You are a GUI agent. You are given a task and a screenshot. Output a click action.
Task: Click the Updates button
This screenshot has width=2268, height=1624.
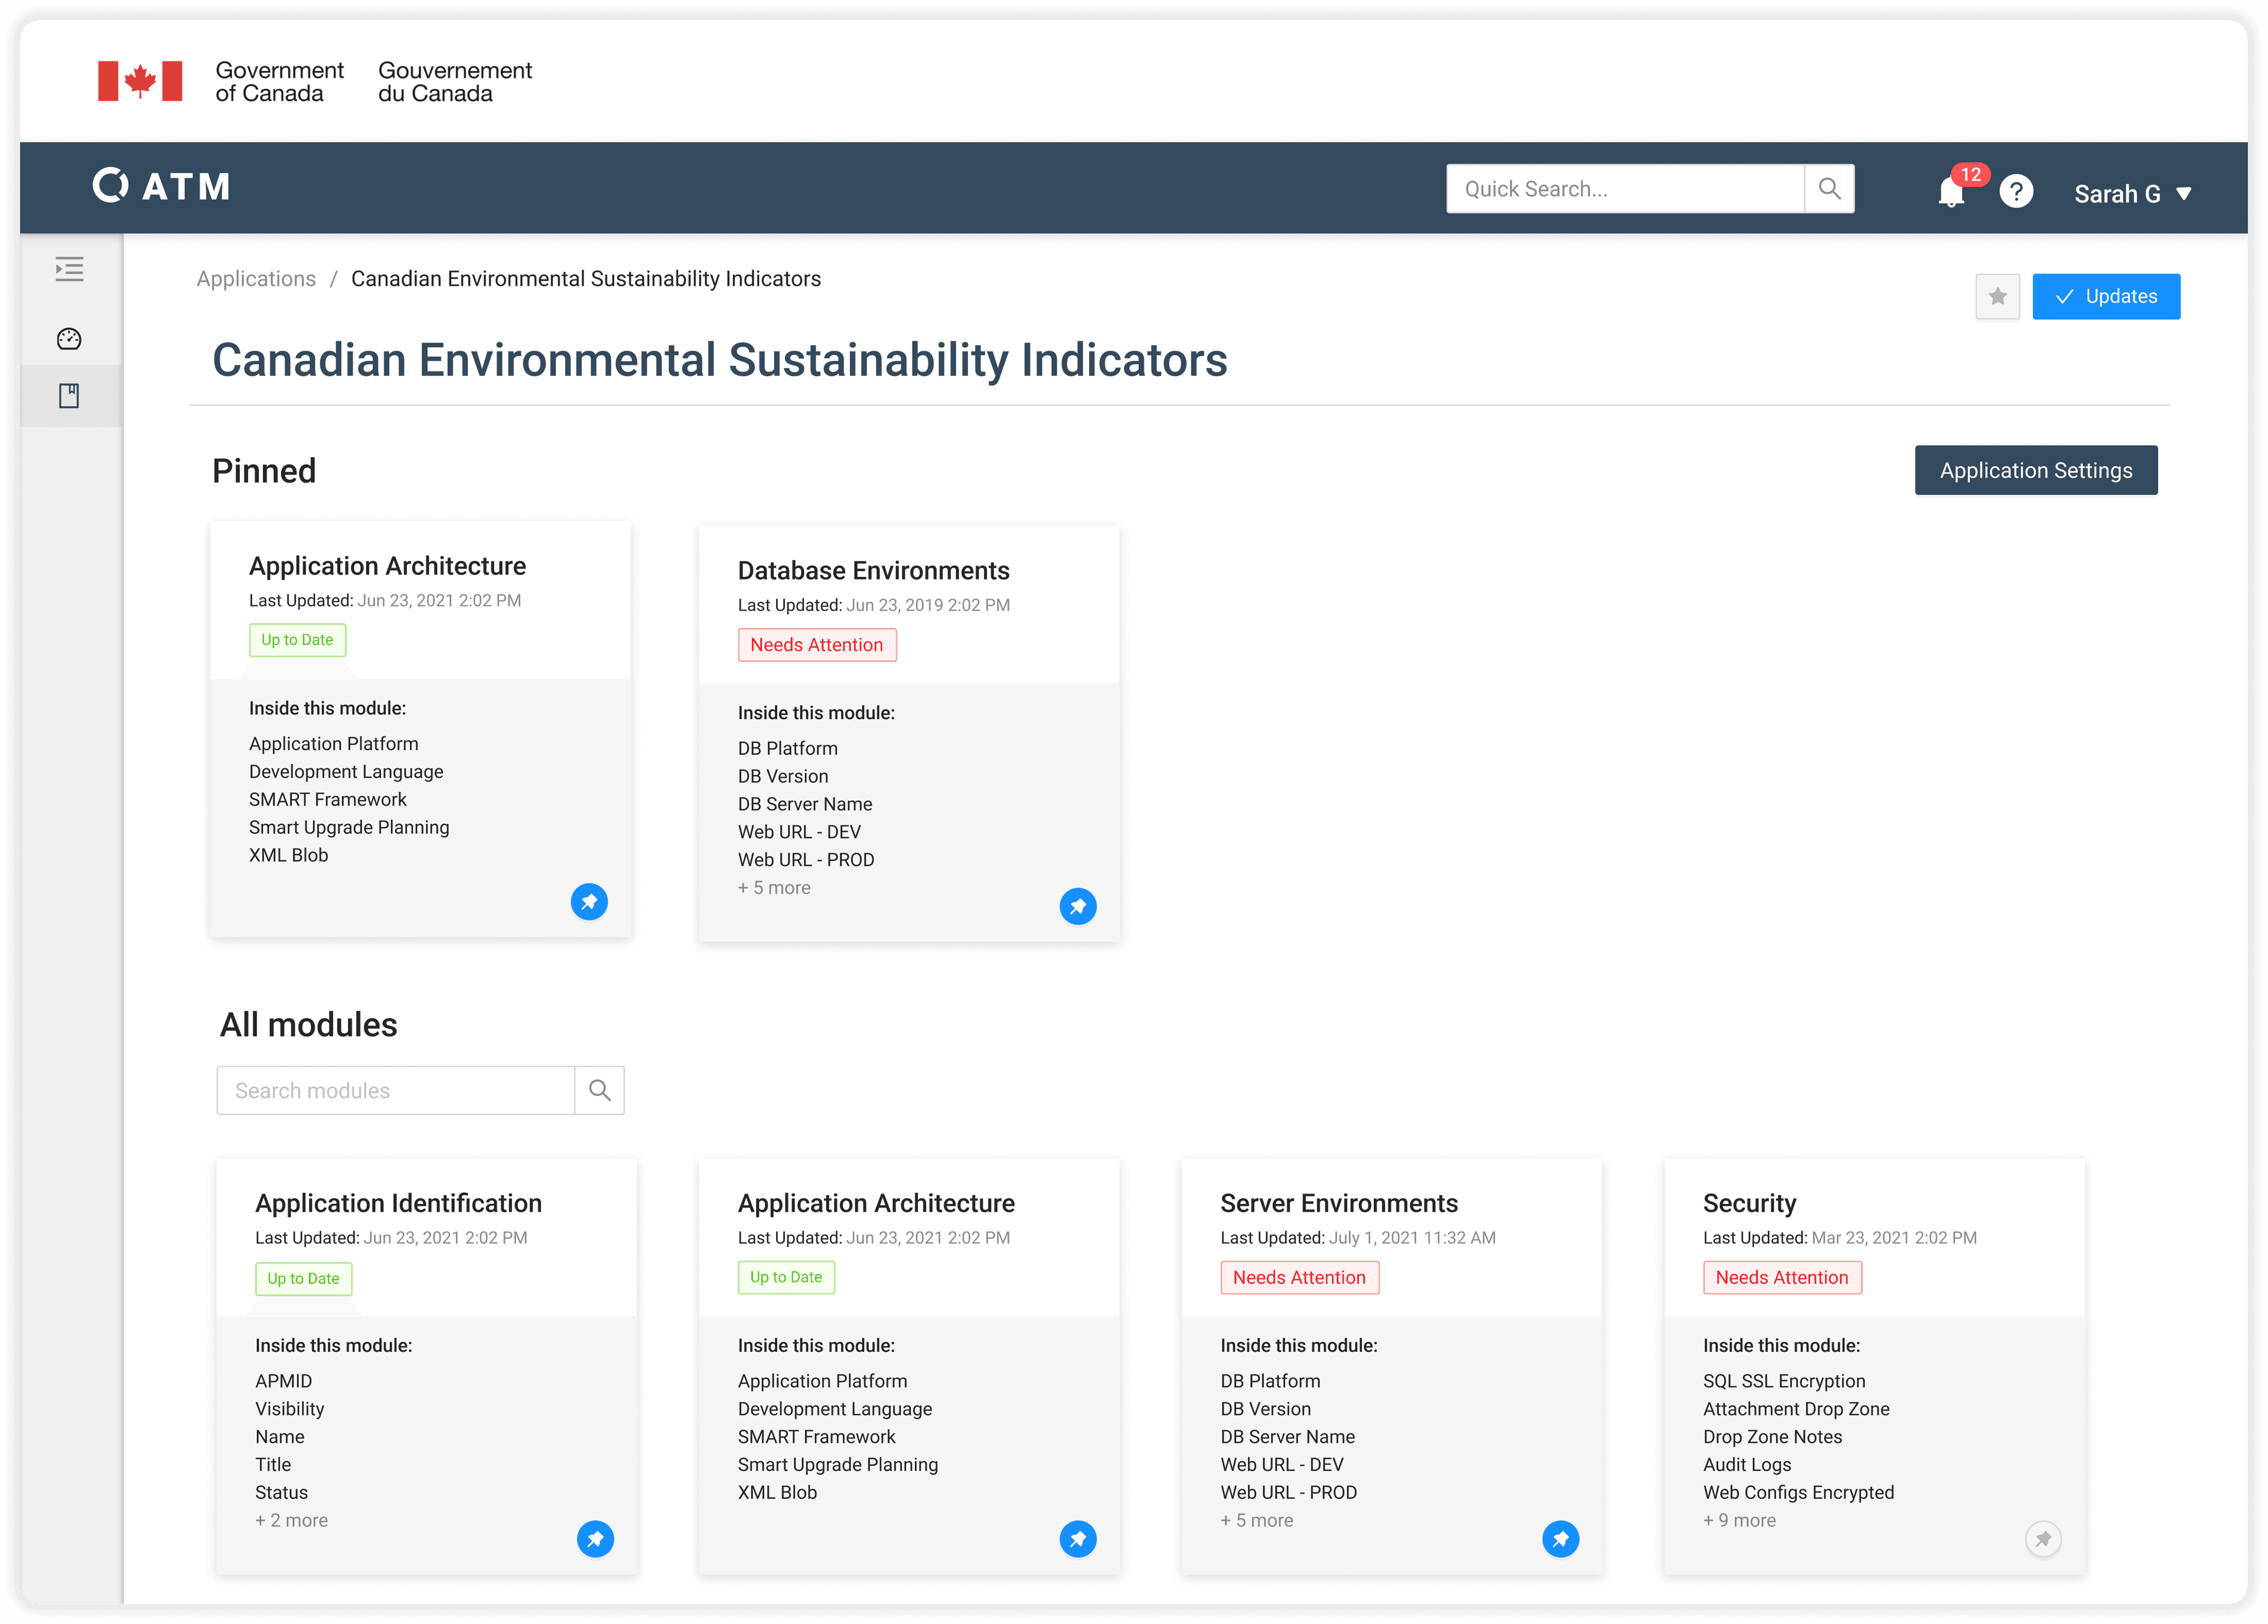tap(2106, 296)
